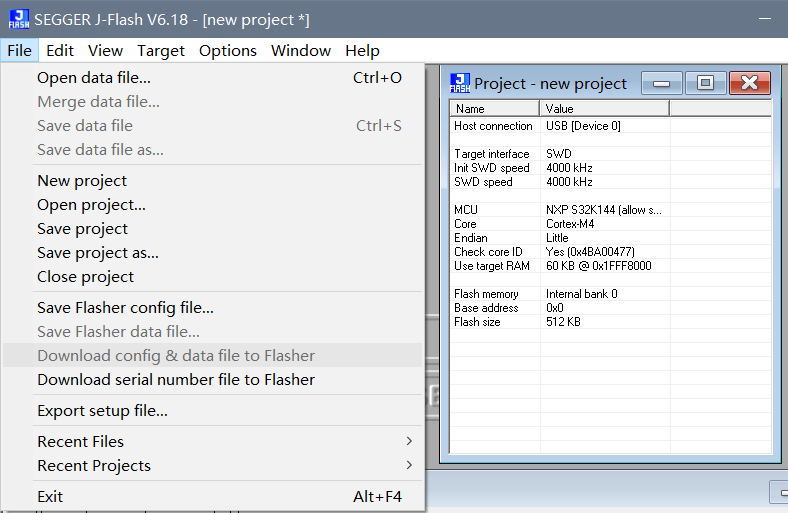Open the Target menu
Viewport: 788px width, 513px height.
click(x=161, y=51)
